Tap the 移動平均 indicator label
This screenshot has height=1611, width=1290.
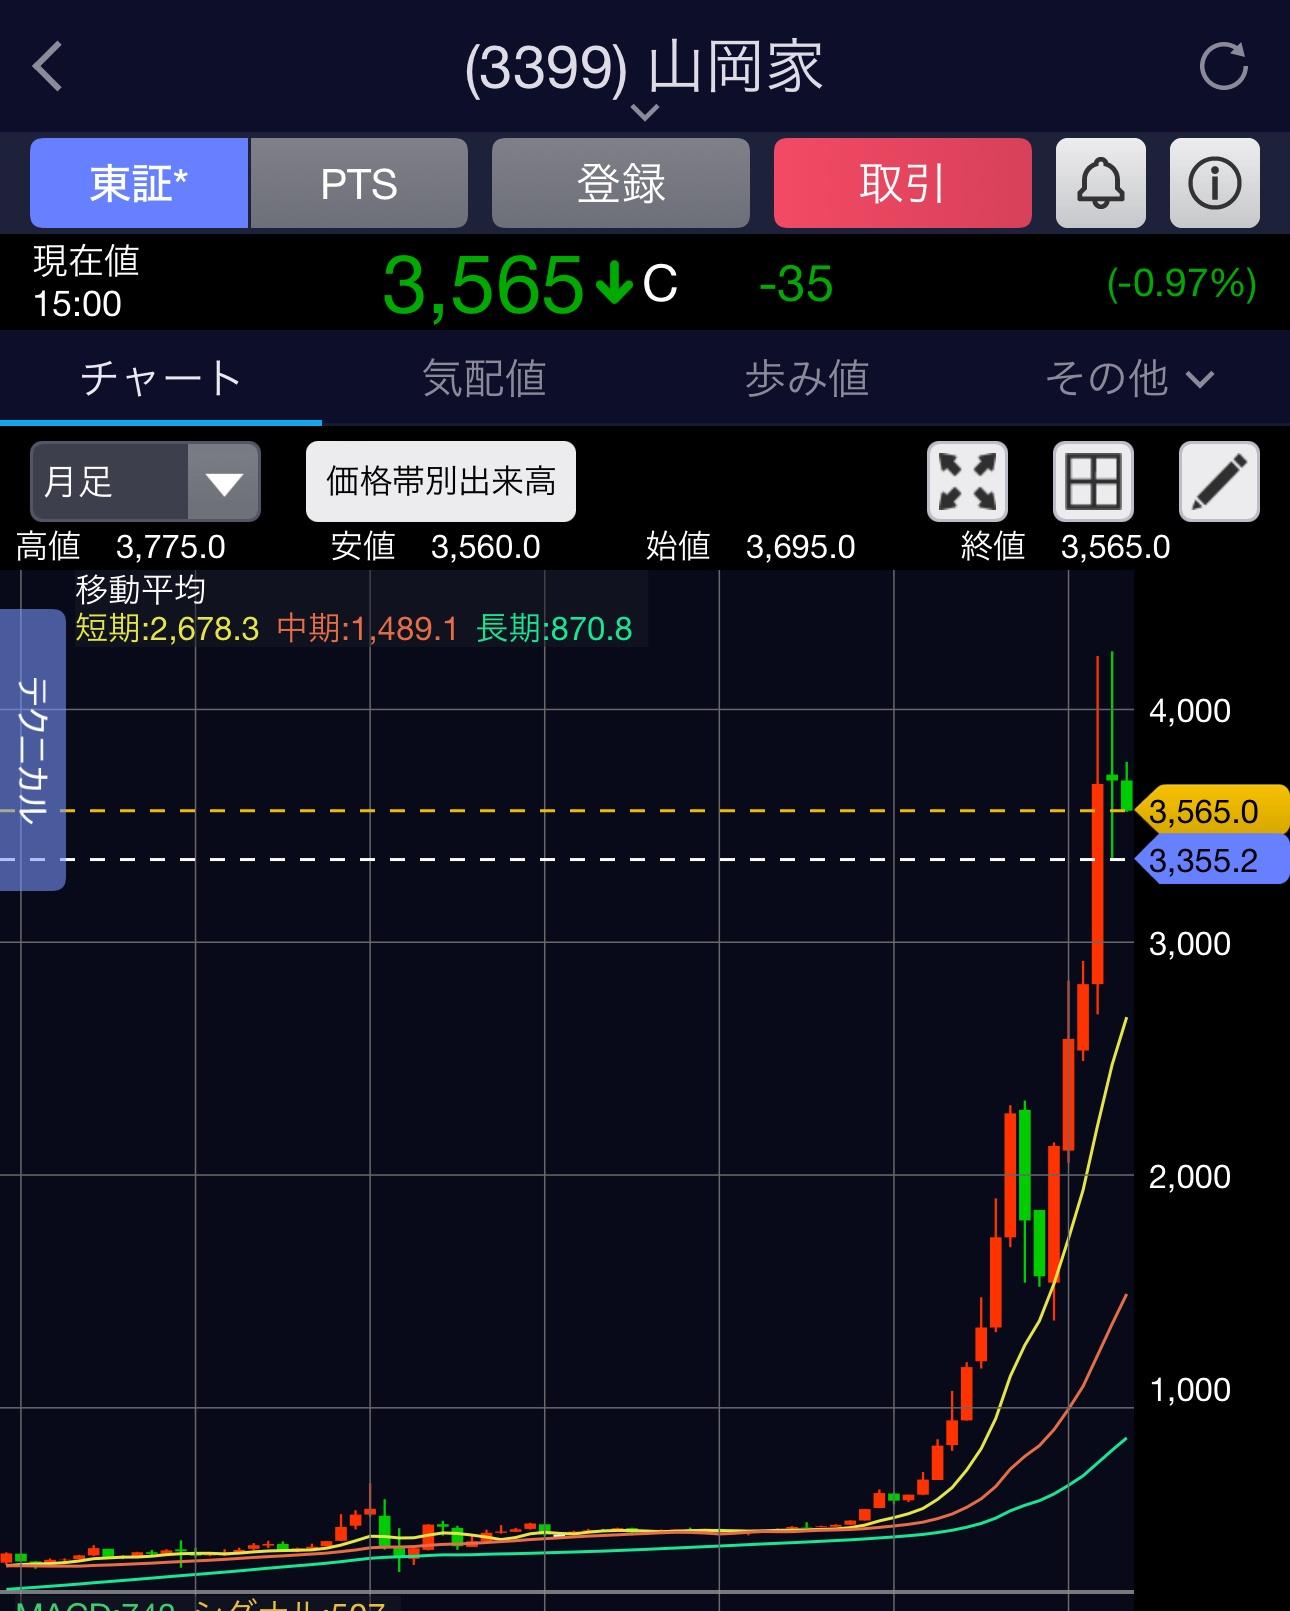pos(141,589)
